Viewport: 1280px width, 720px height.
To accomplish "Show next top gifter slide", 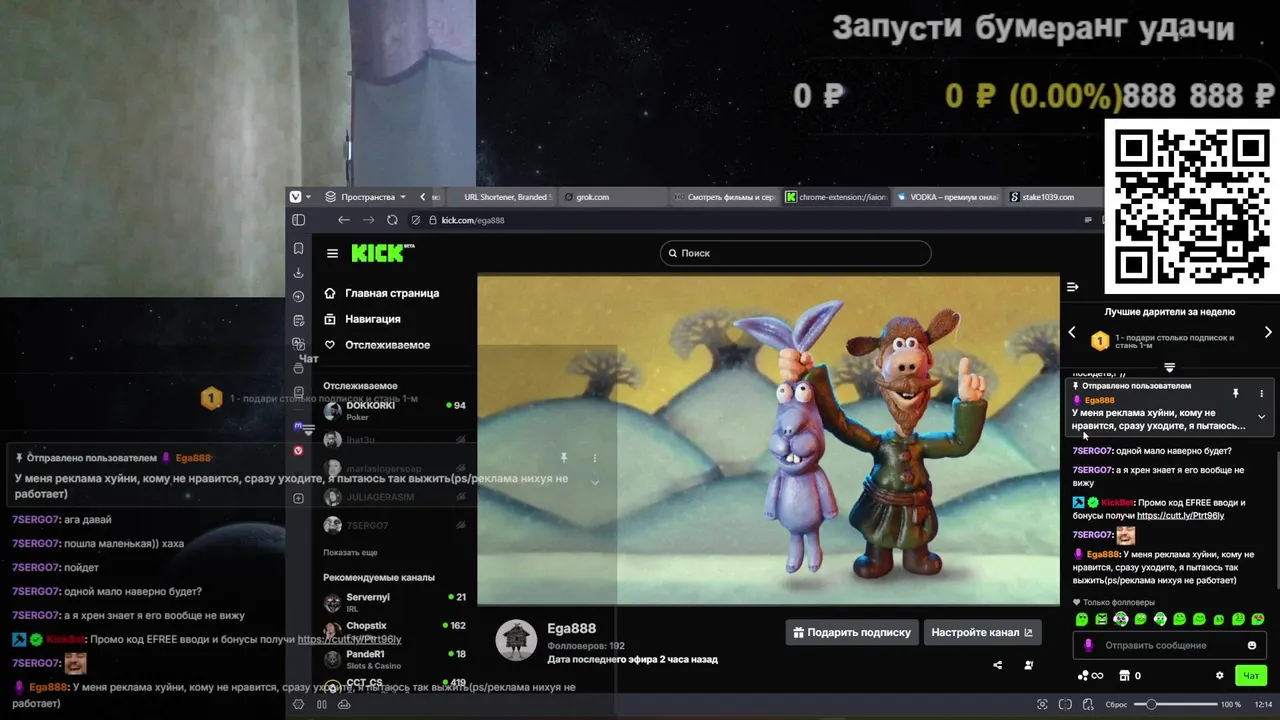I will [1268, 332].
